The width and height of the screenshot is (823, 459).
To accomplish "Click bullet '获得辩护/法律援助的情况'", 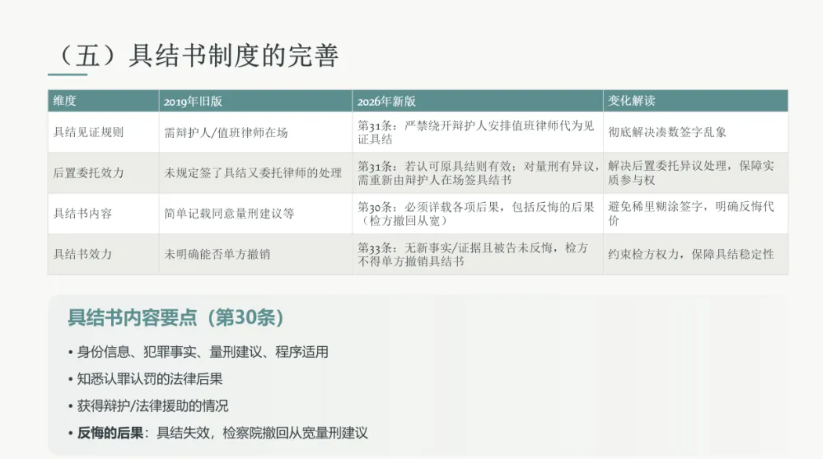I will coord(148,406).
